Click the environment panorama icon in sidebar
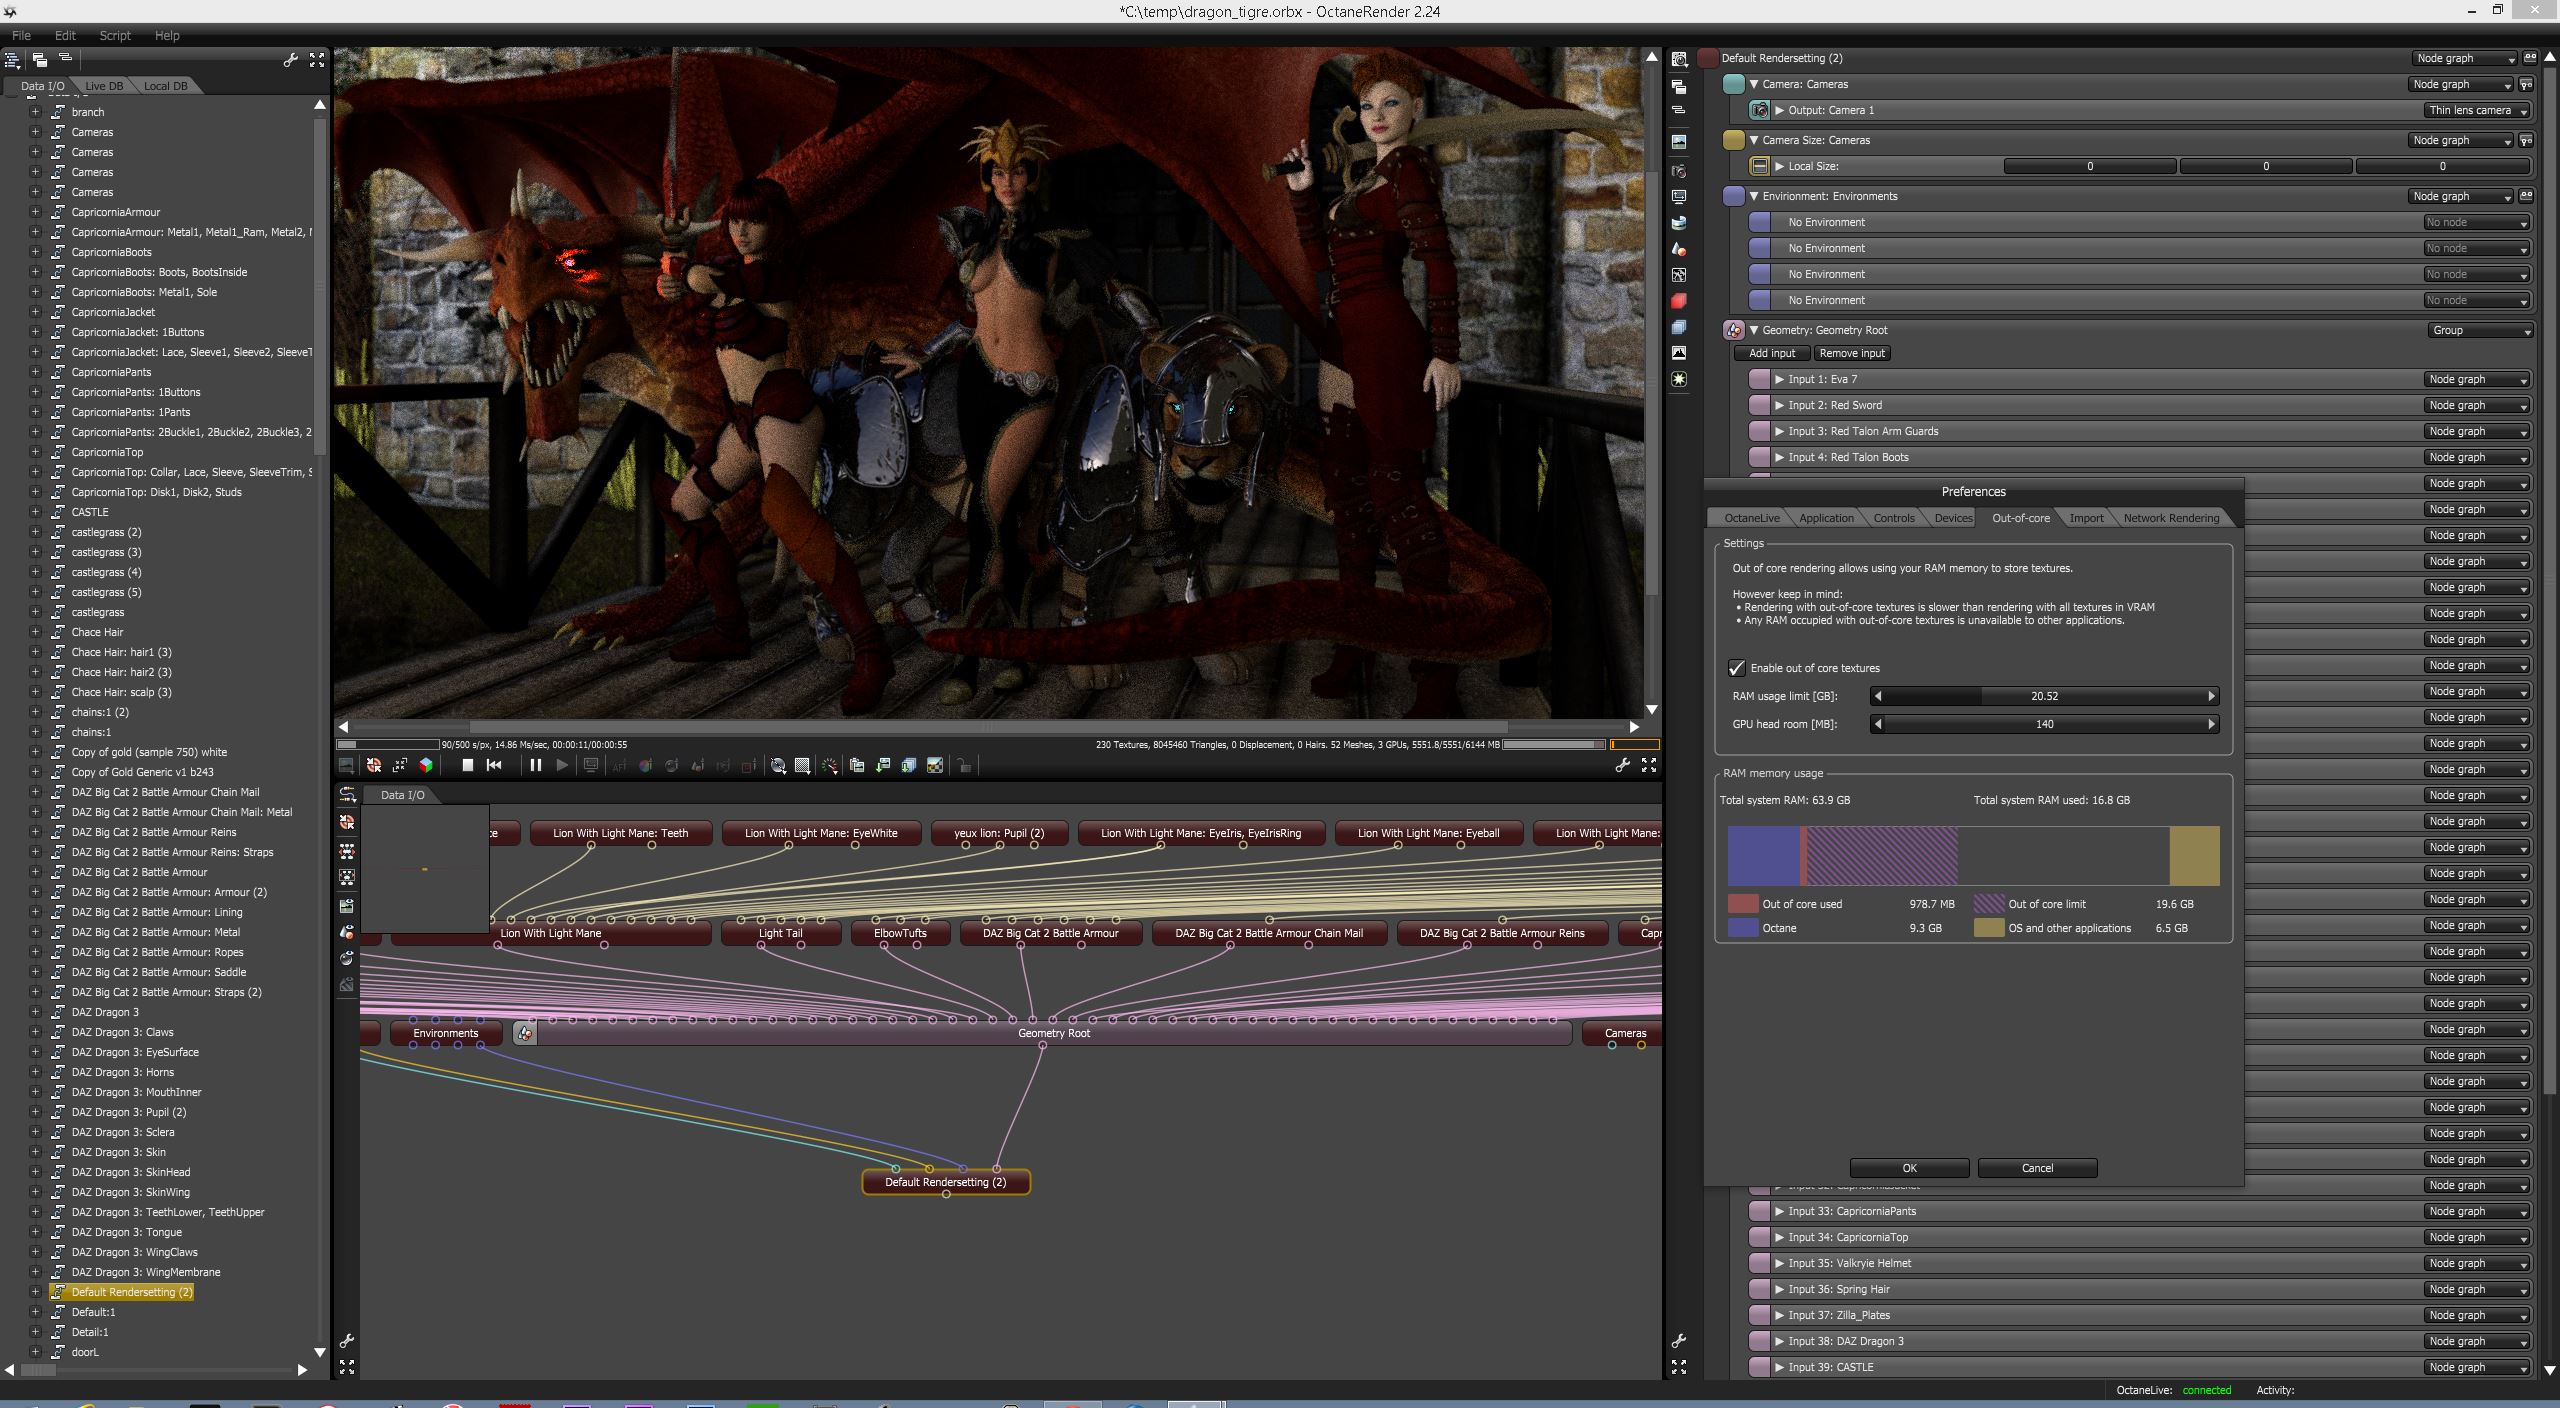The height and width of the screenshot is (1408, 2560). [x=1679, y=223]
